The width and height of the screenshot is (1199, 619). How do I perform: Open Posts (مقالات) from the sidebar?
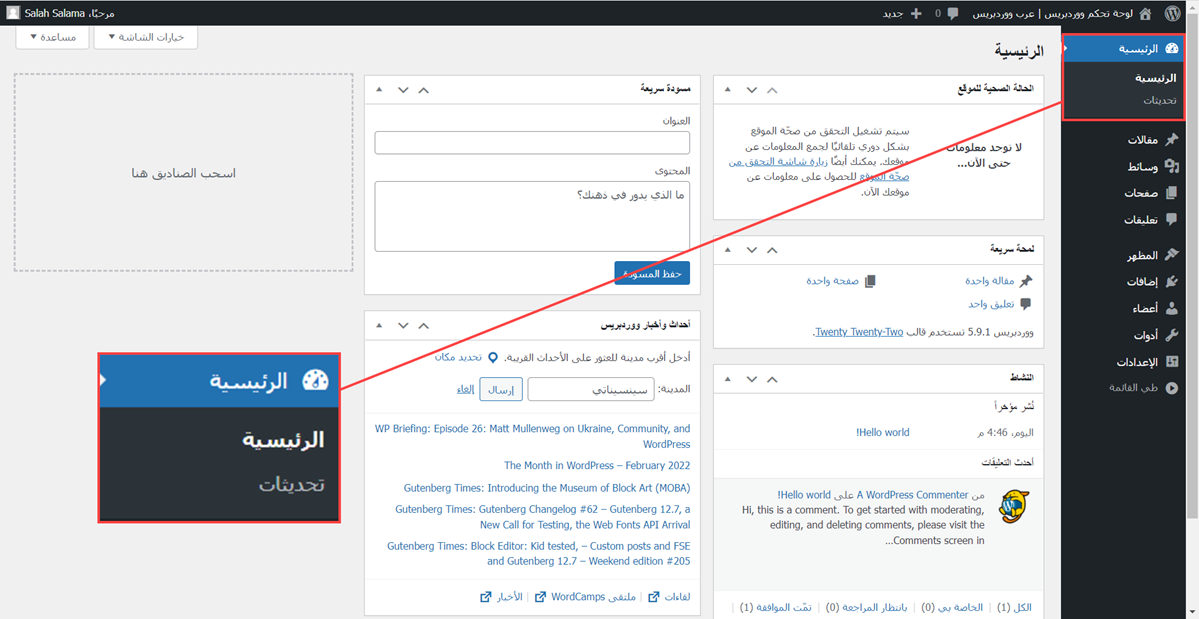(1141, 140)
